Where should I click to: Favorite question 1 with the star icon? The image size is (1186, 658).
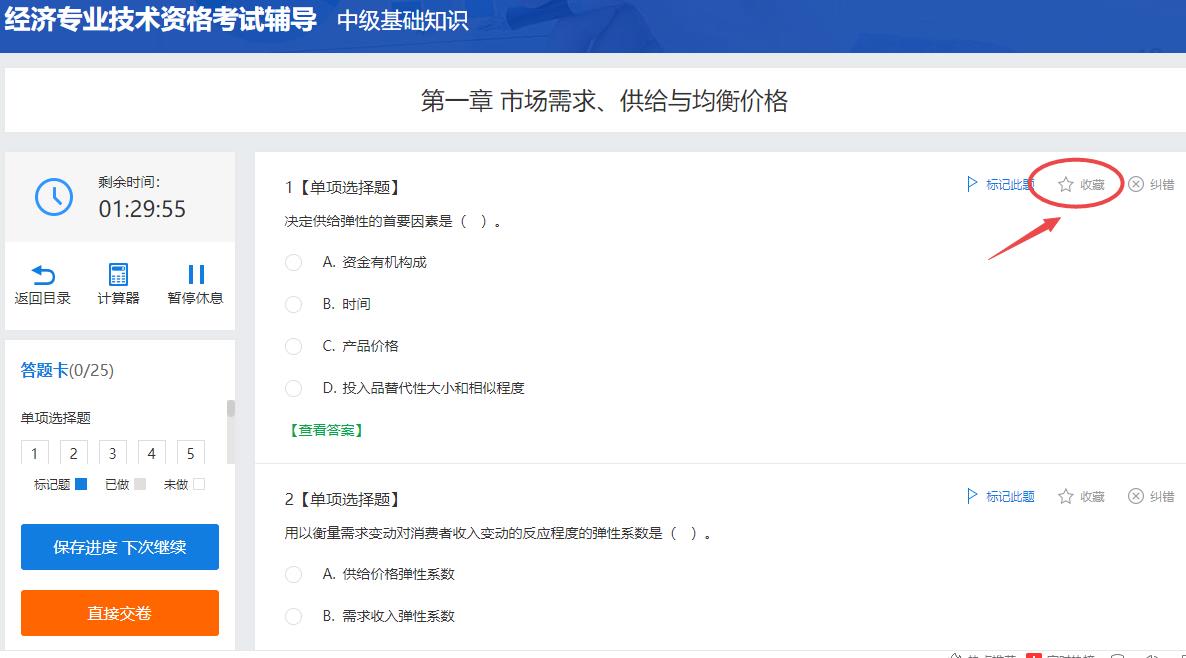point(1066,184)
